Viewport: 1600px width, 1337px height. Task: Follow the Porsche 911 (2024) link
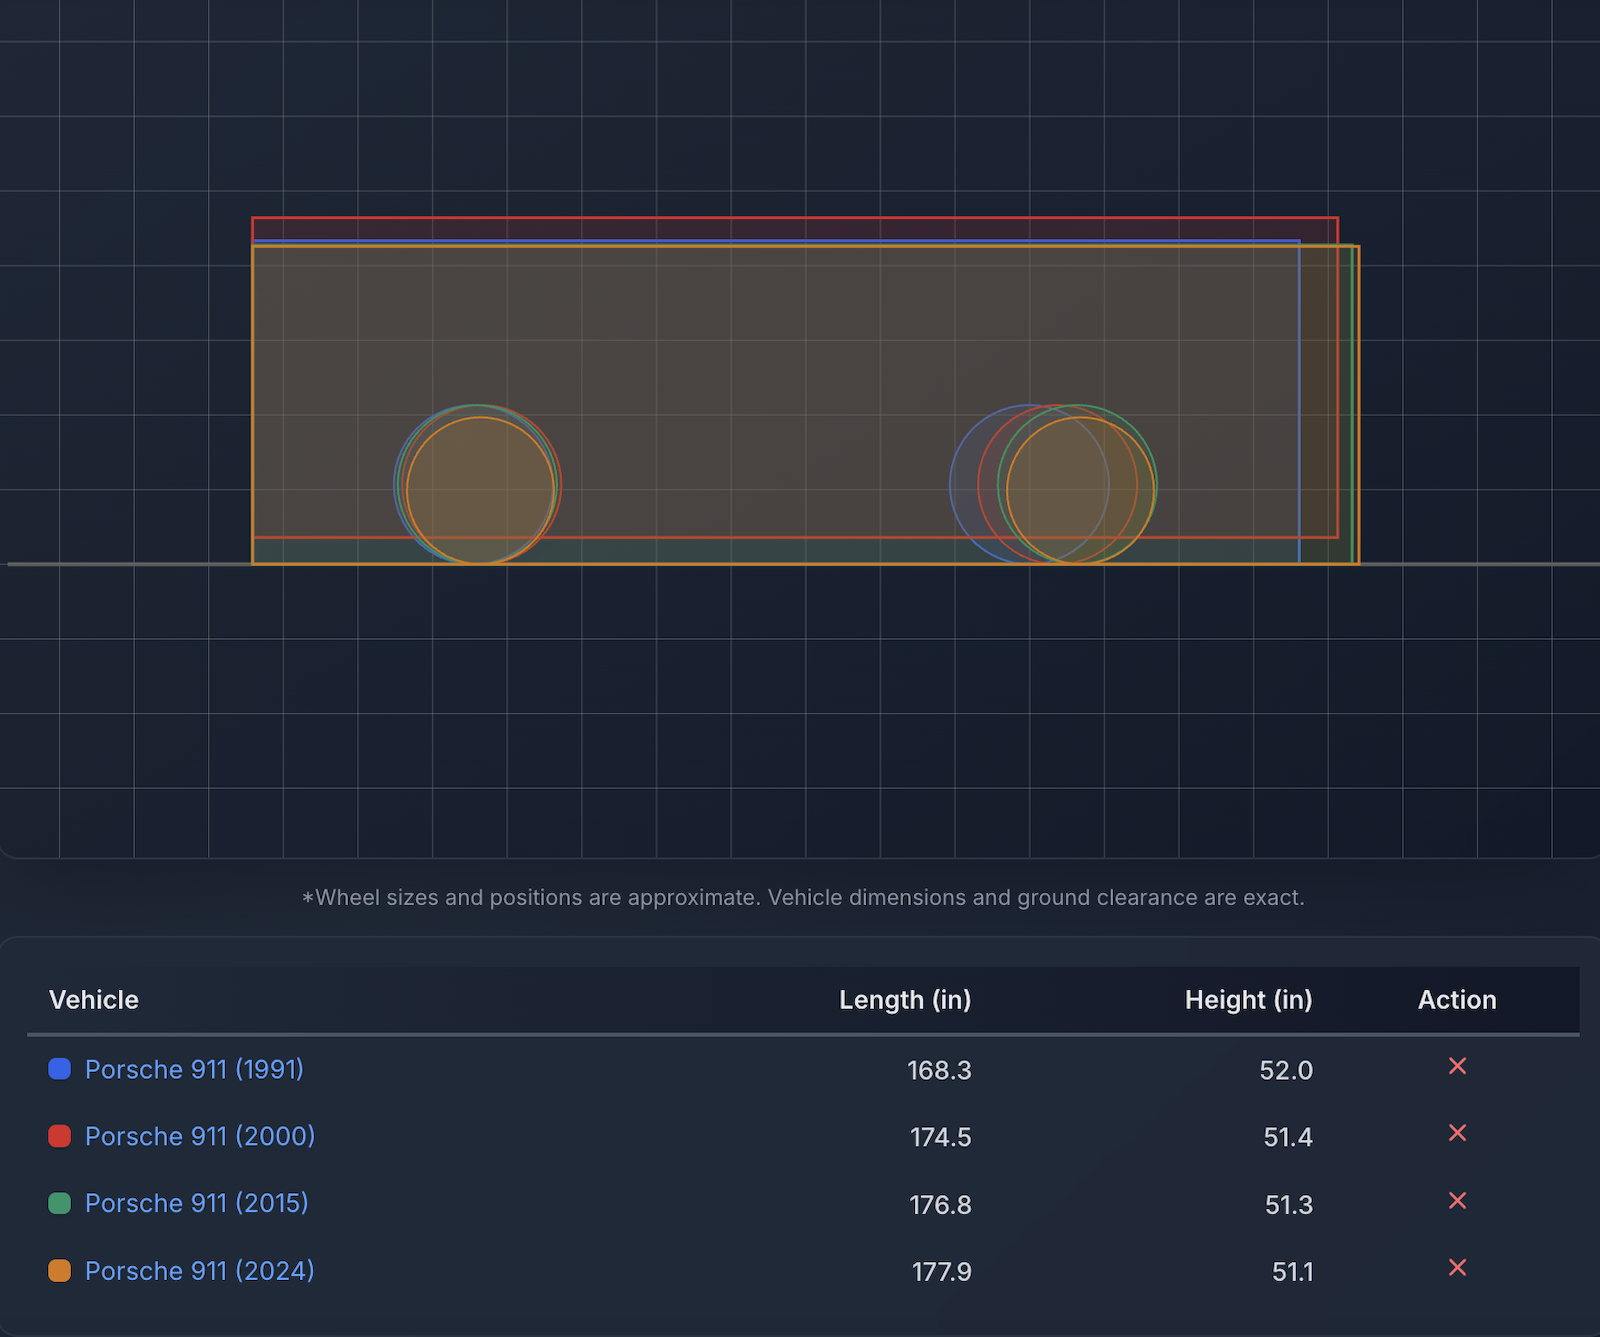point(200,1271)
